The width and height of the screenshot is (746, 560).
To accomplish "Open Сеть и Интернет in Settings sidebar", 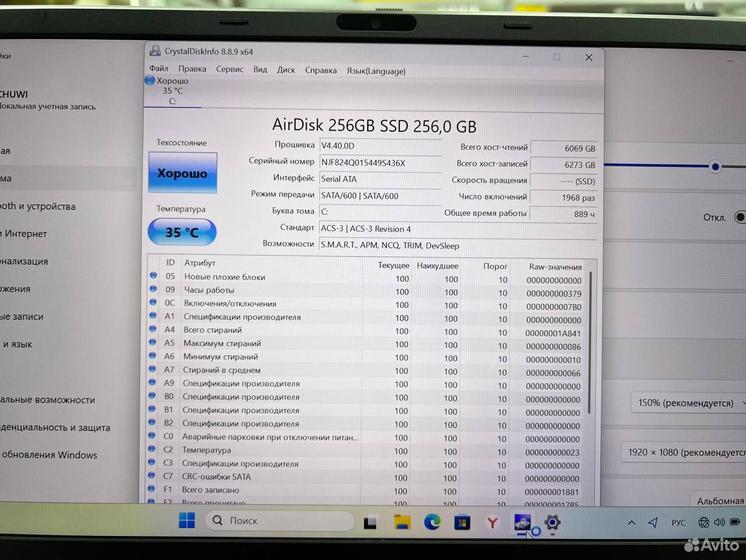I will [24, 234].
